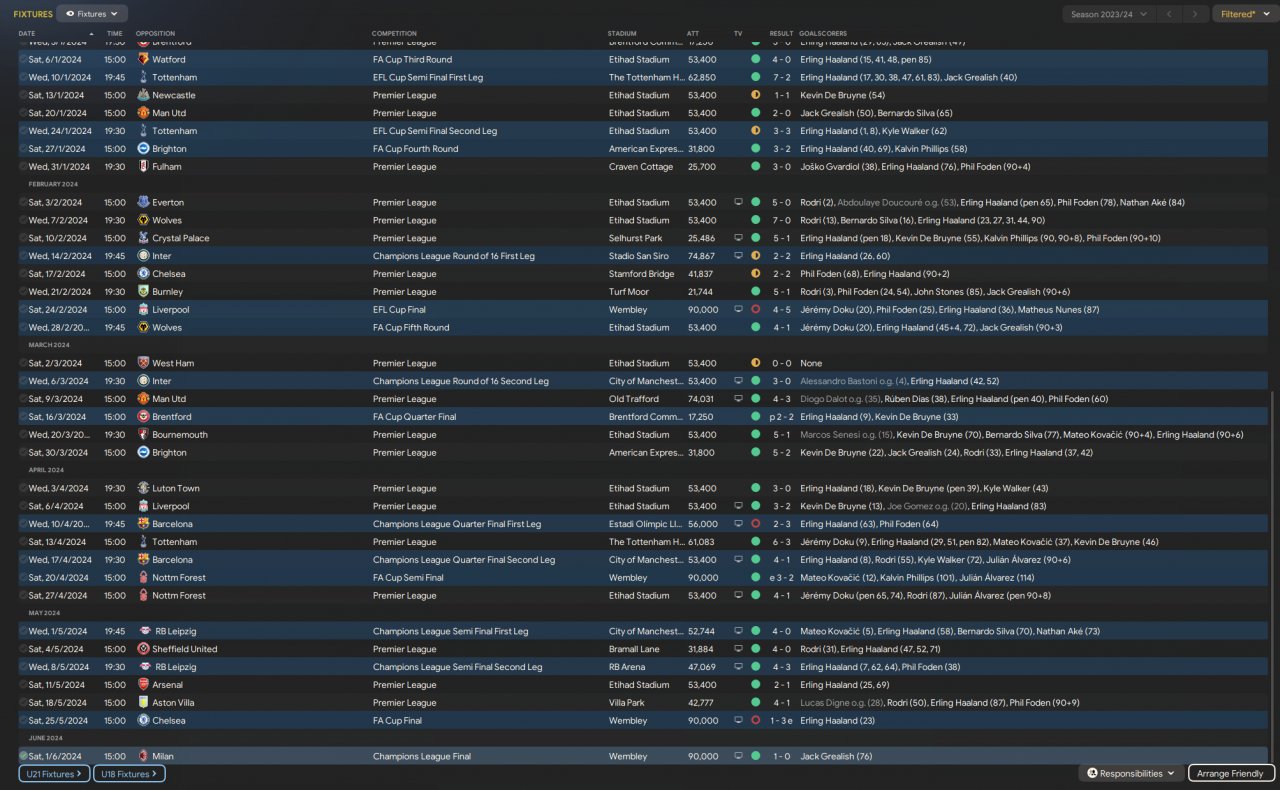Click TV icon on EFL Cup Final row
This screenshot has height=790, width=1280.
(x=738, y=310)
